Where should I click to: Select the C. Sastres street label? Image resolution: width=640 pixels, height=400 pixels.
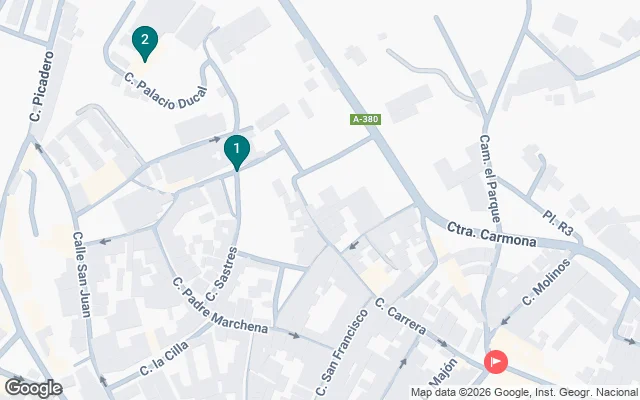(222, 274)
